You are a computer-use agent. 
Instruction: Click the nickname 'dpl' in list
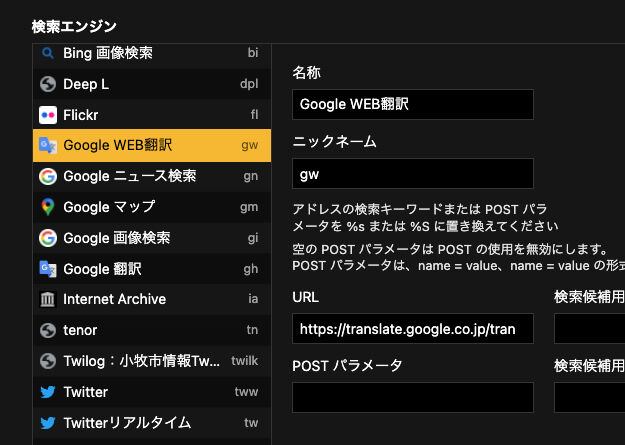[249, 84]
